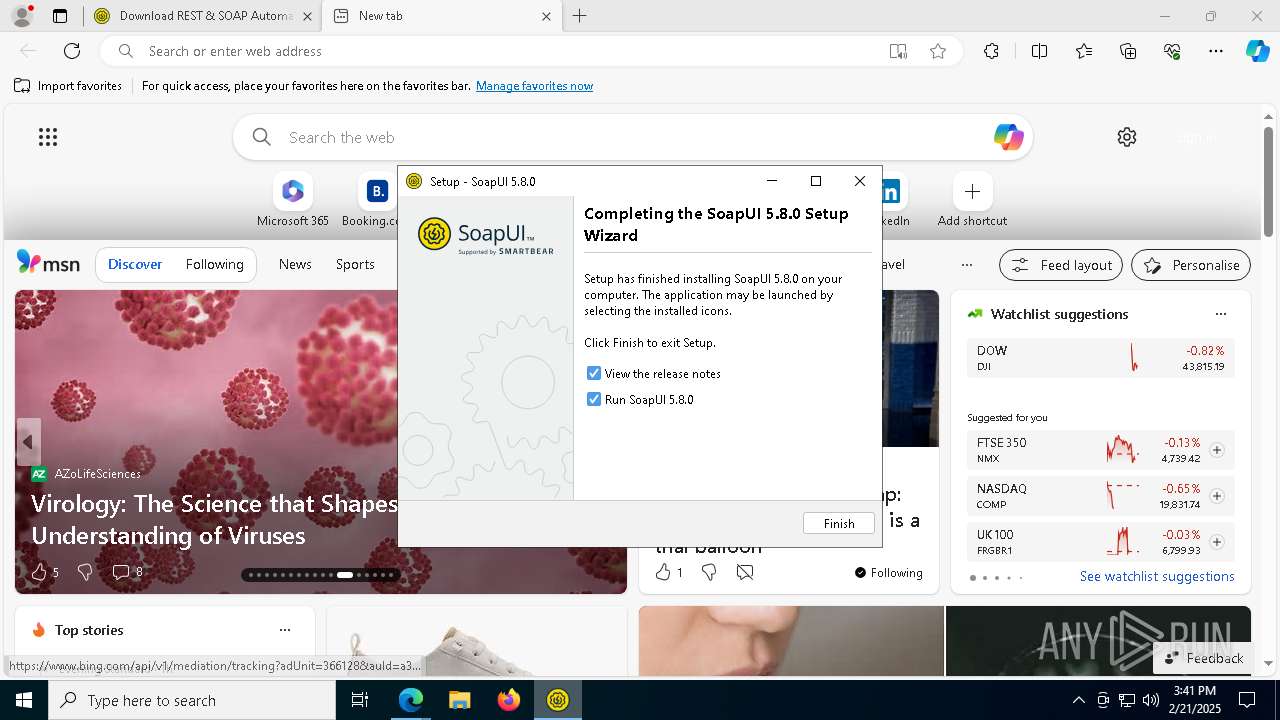1280x720 pixels.
Task: Select Discover tab in MSN feed
Action: [135, 264]
